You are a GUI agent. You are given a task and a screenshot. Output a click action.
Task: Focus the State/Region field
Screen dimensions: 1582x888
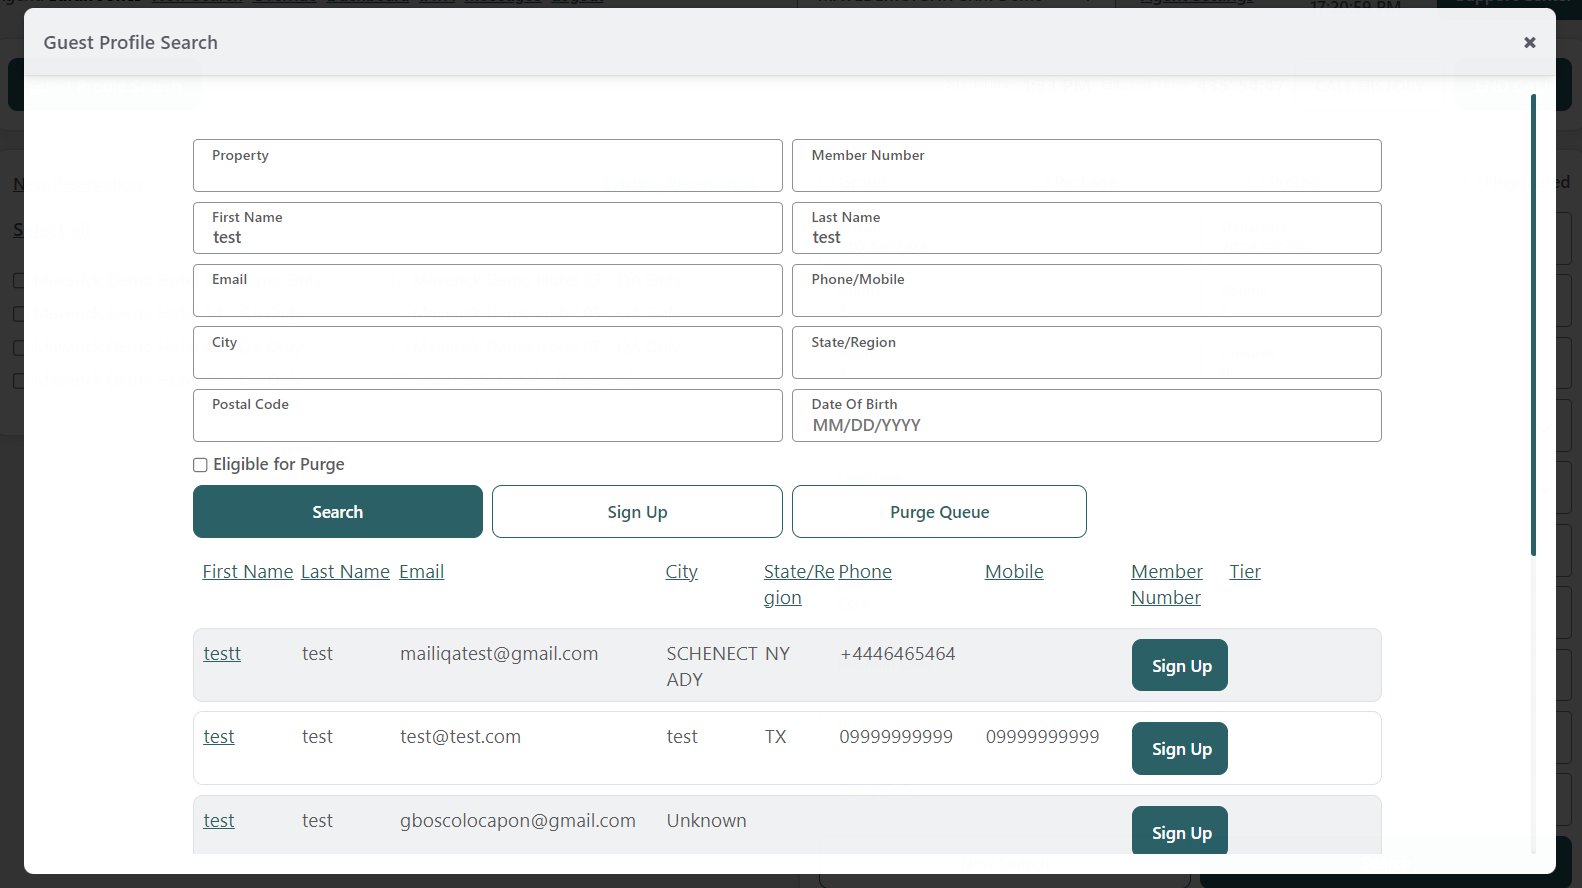[x=1087, y=352]
